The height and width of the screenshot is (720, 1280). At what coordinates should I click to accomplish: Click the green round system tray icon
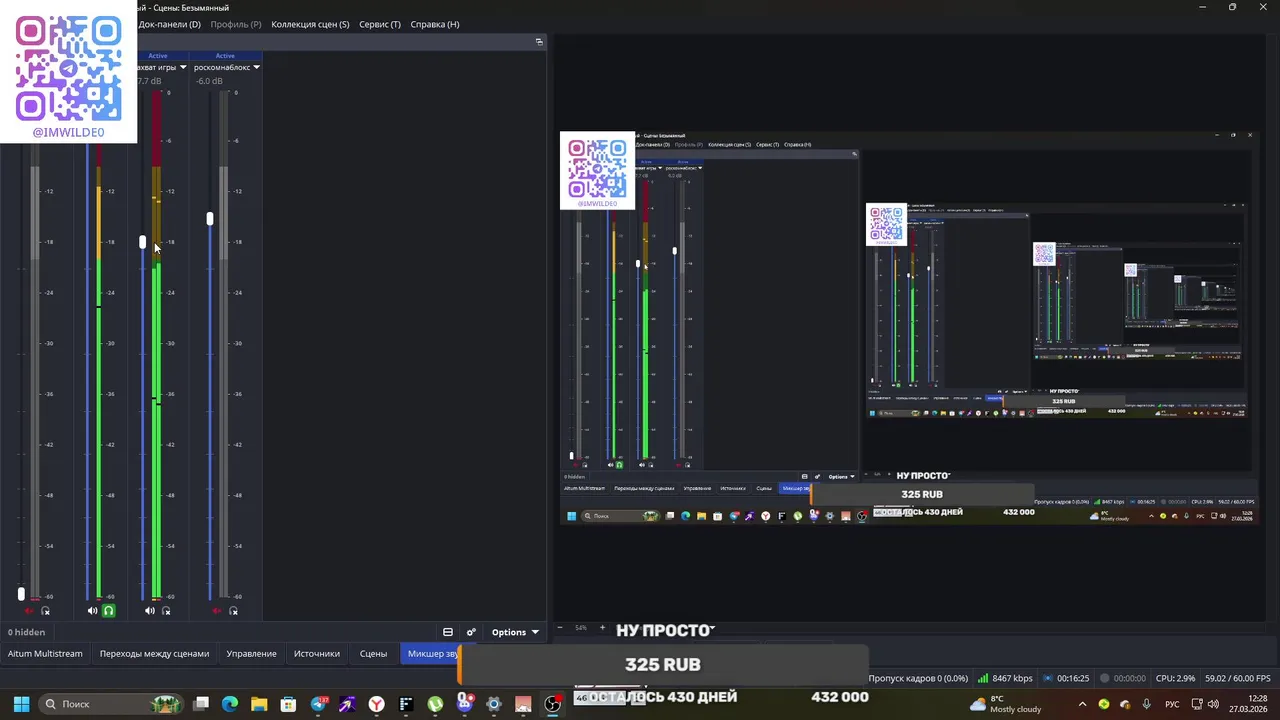pos(1104,704)
